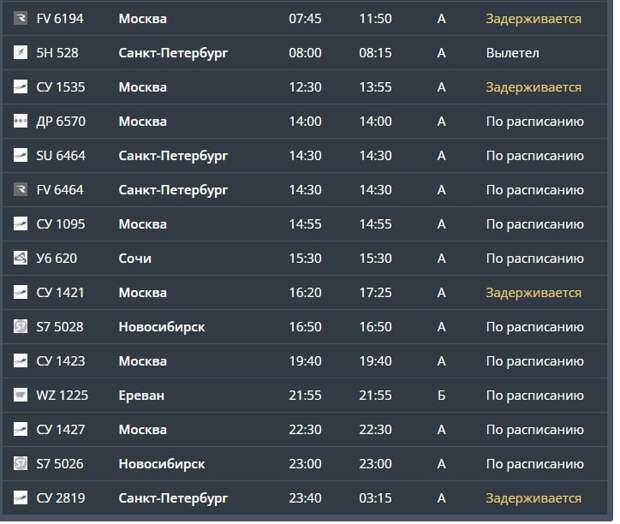Click the S7 logo for flight S7 5026

[20, 463]
